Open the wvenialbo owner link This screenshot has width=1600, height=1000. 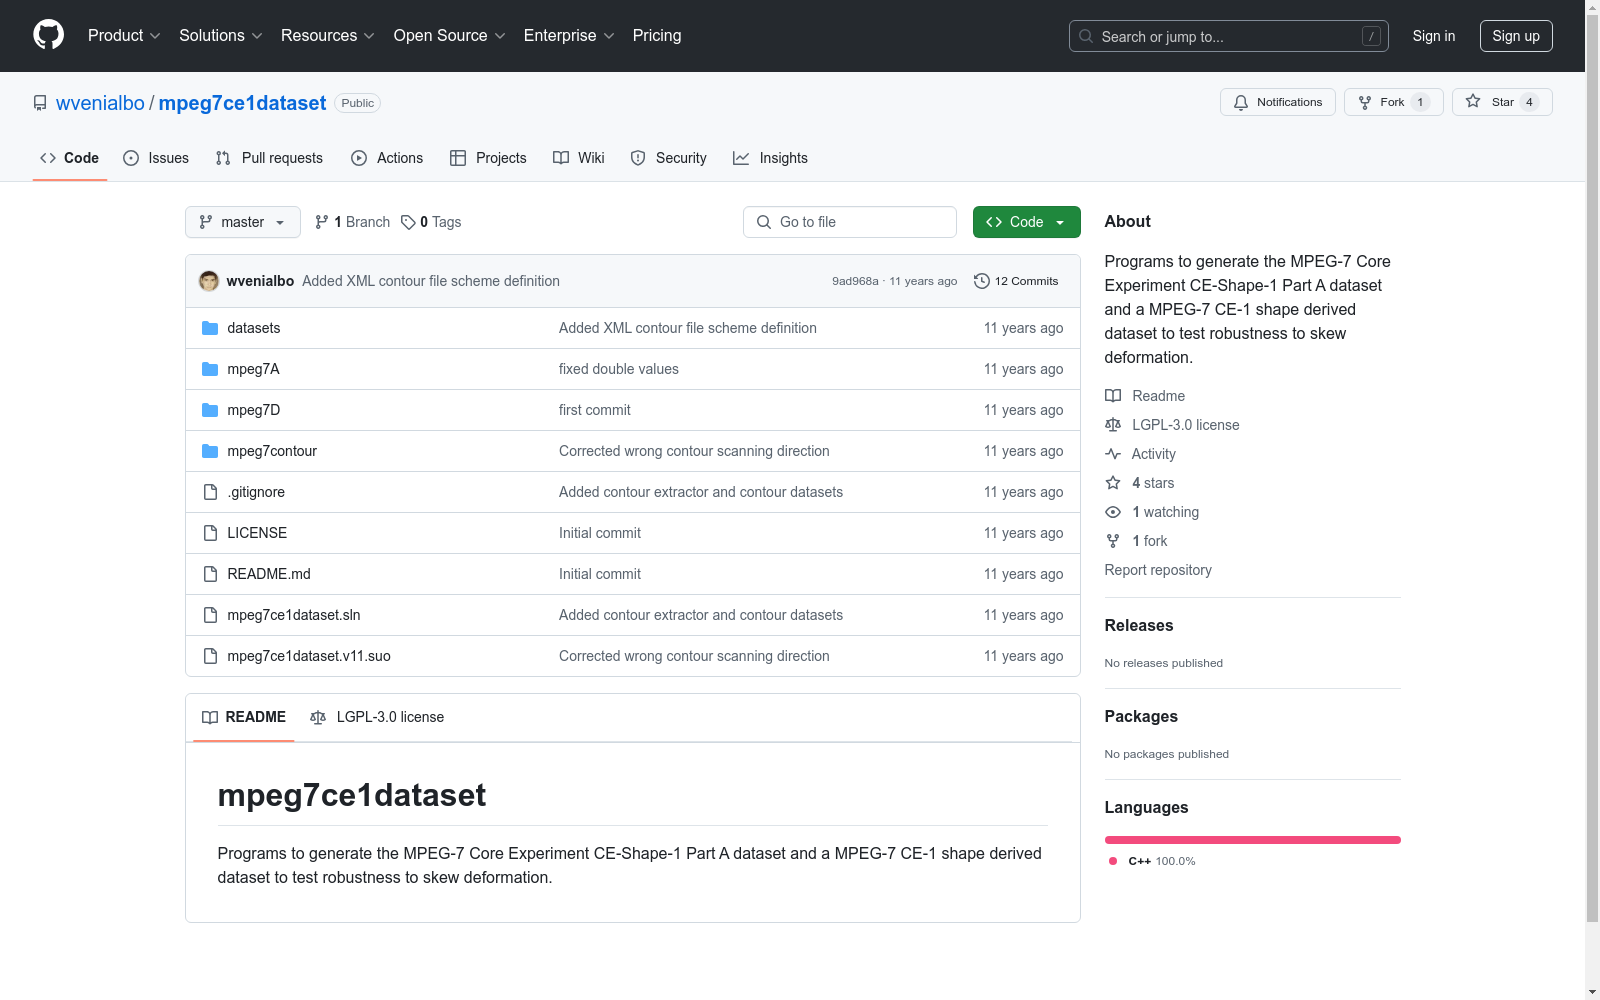(x=100, y=103)
